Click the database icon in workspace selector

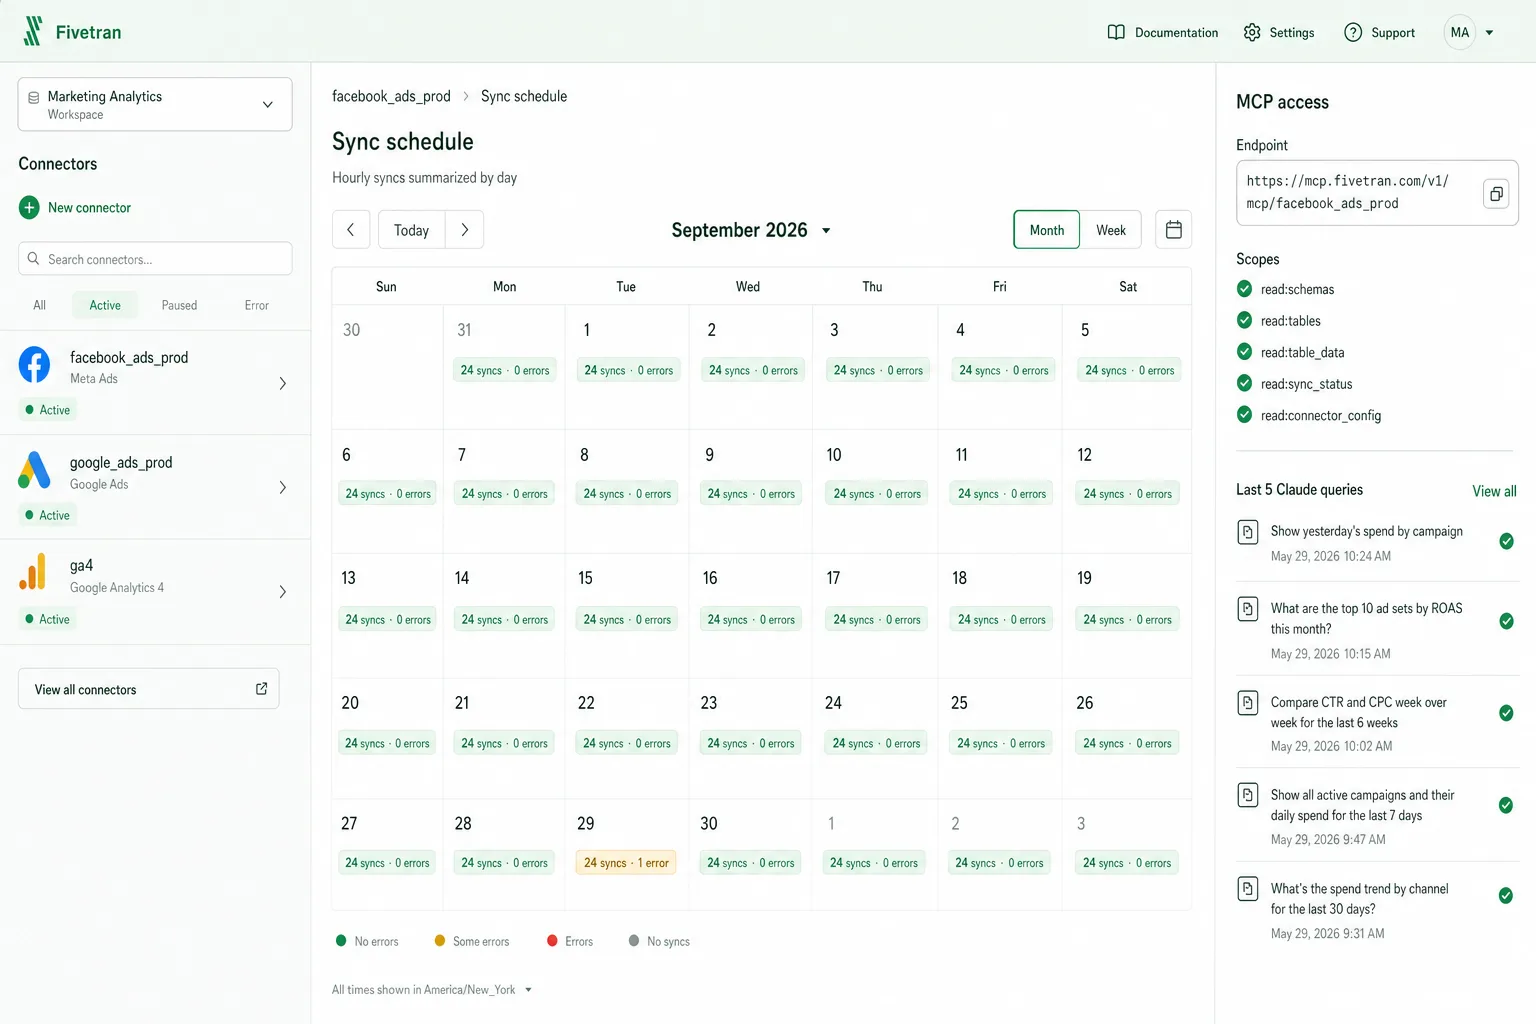[34, 98]
